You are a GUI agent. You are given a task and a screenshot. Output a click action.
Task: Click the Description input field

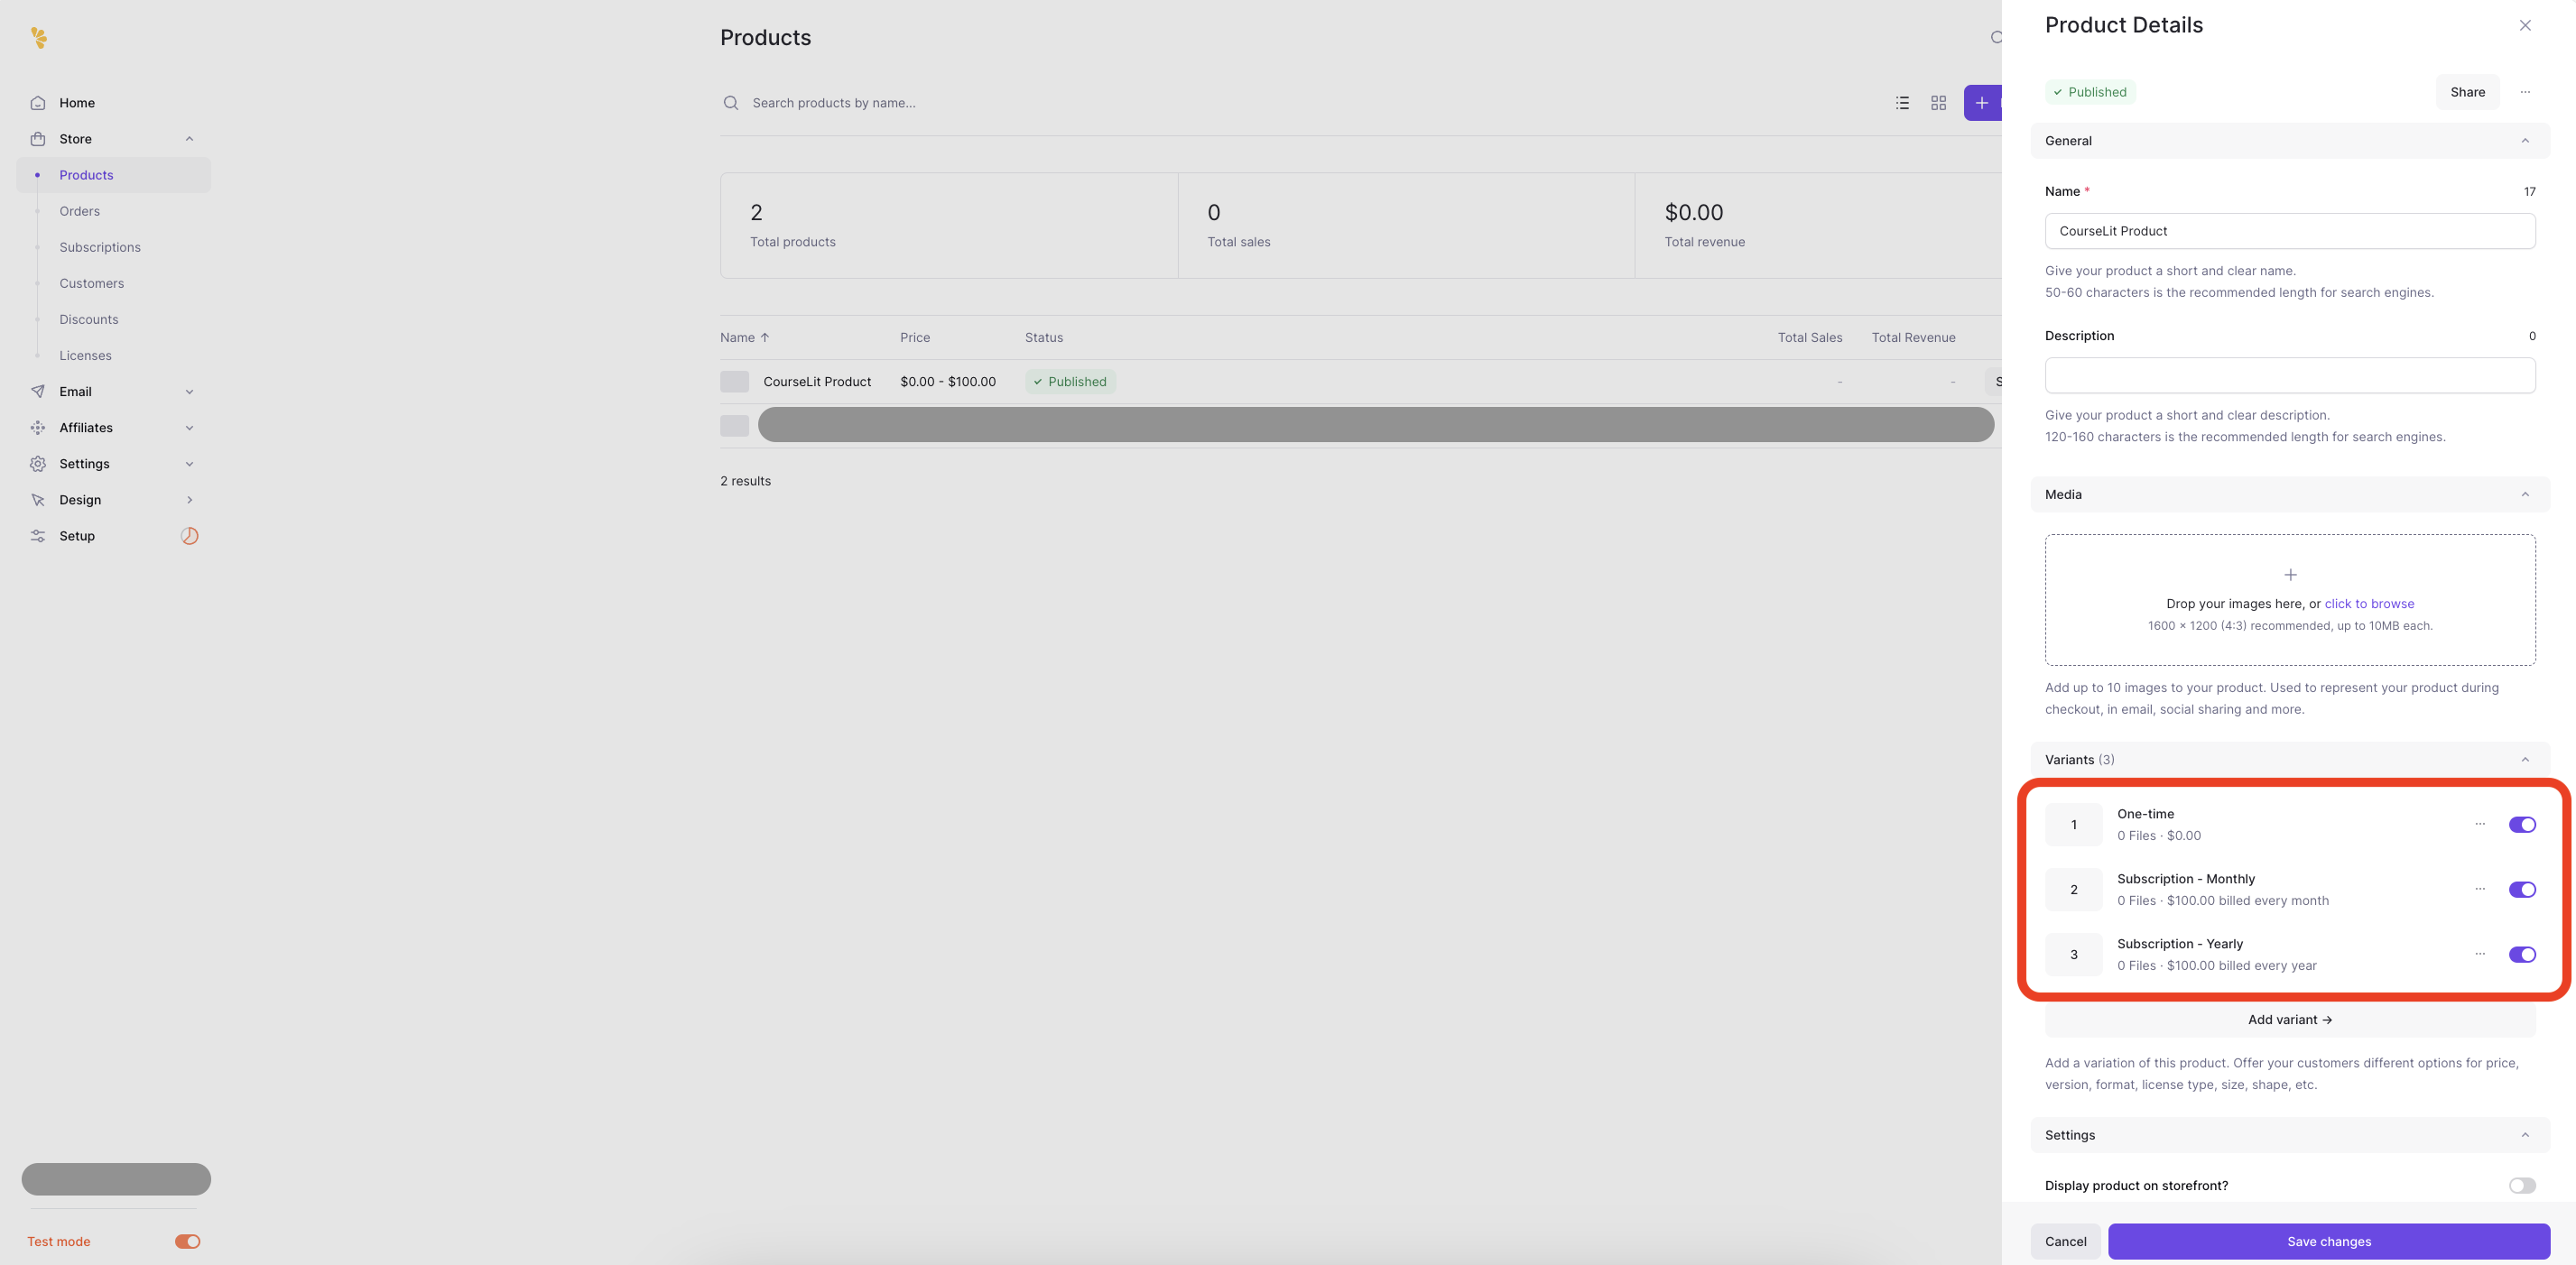click(2289, 375)
